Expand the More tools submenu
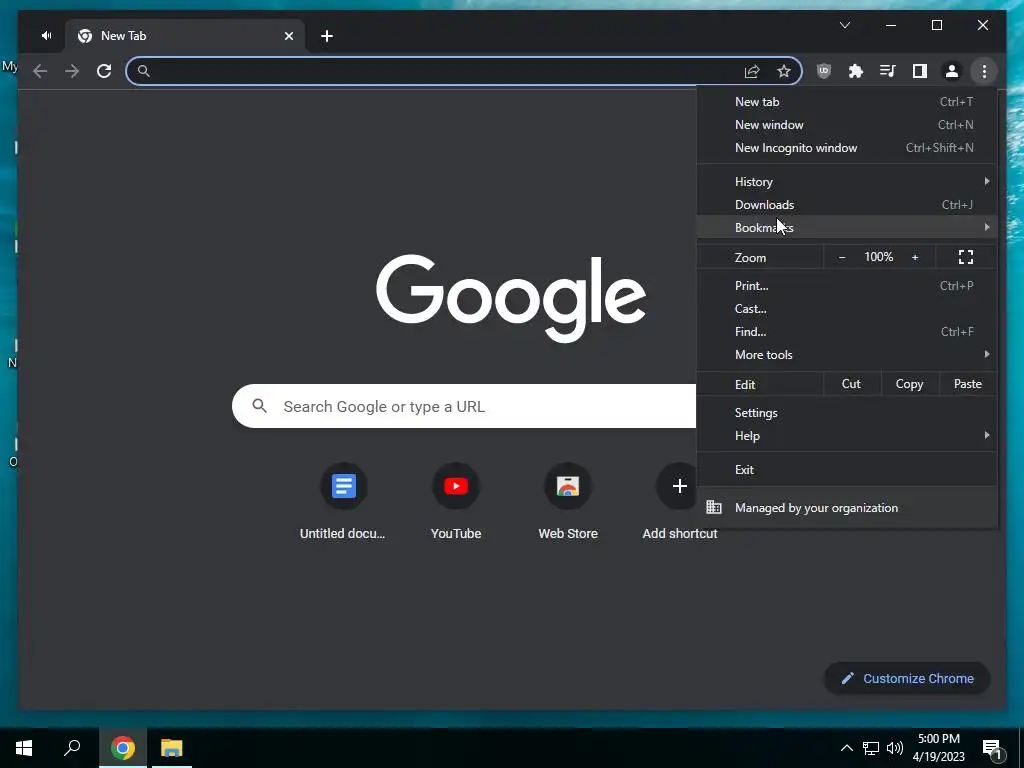Image resolution: width=1024 pixels, height=768 pixels. (847, 355)
